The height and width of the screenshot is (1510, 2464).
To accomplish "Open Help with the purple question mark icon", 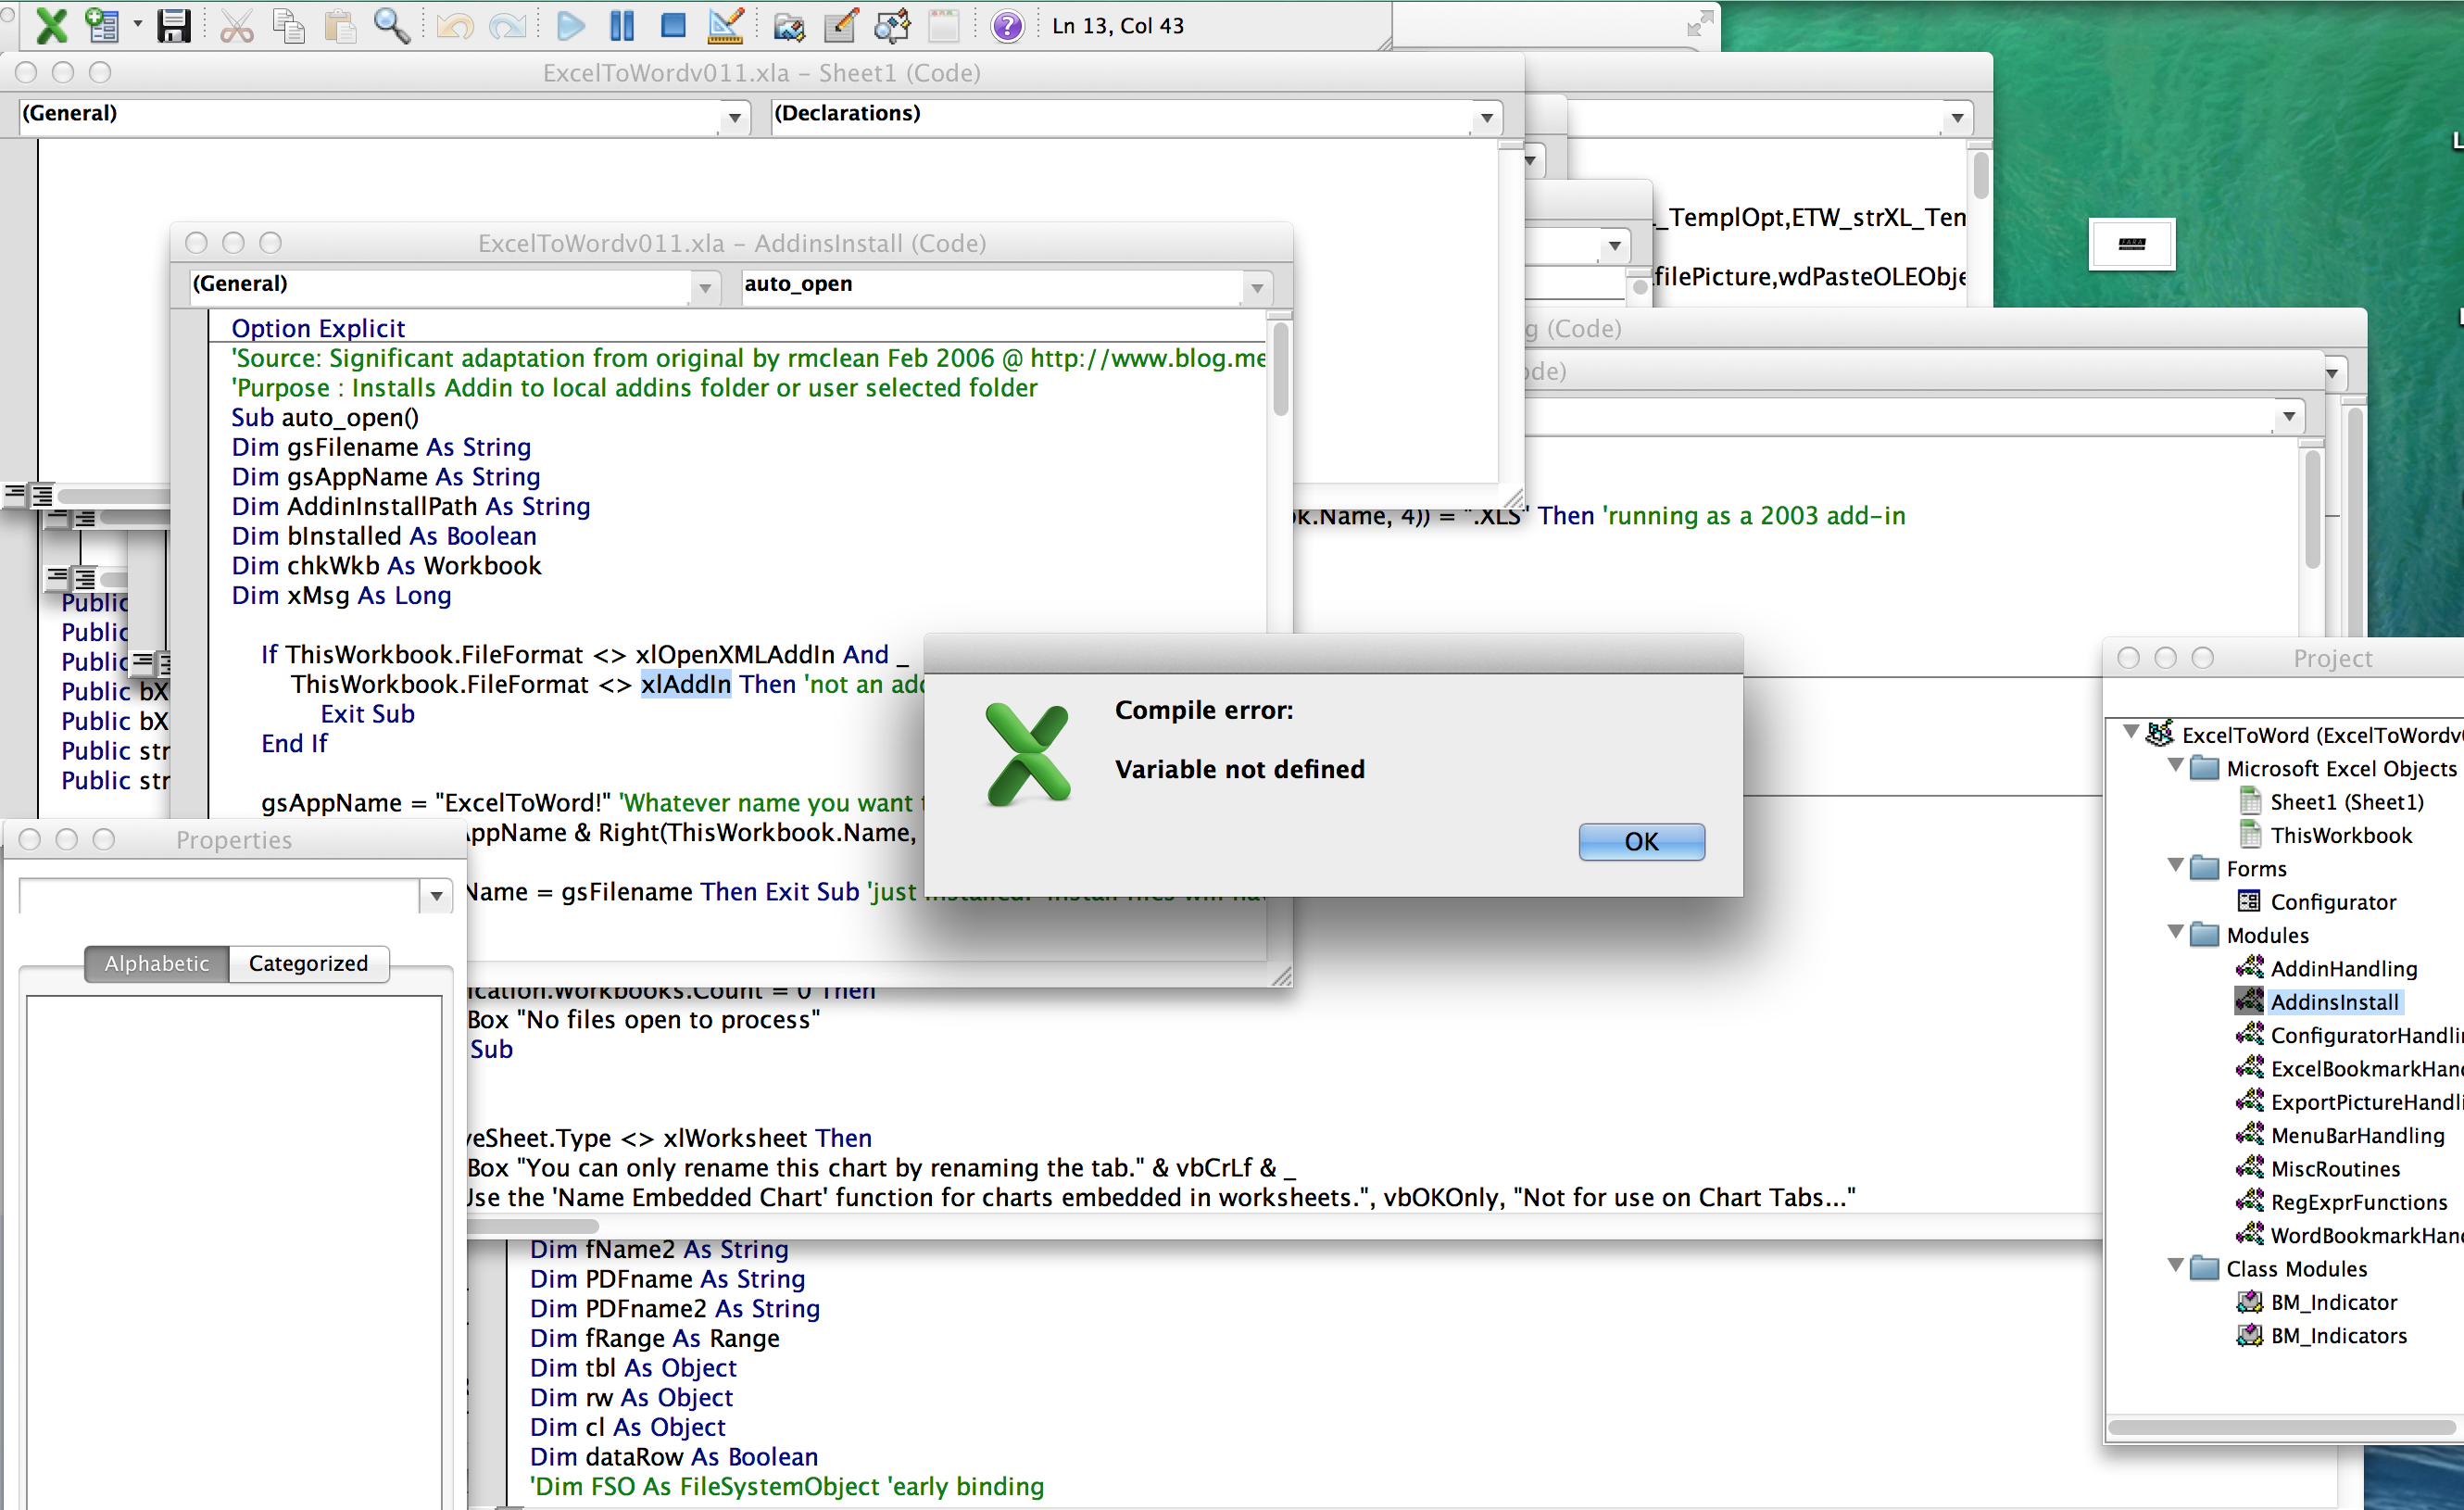I will [1007, 25].
